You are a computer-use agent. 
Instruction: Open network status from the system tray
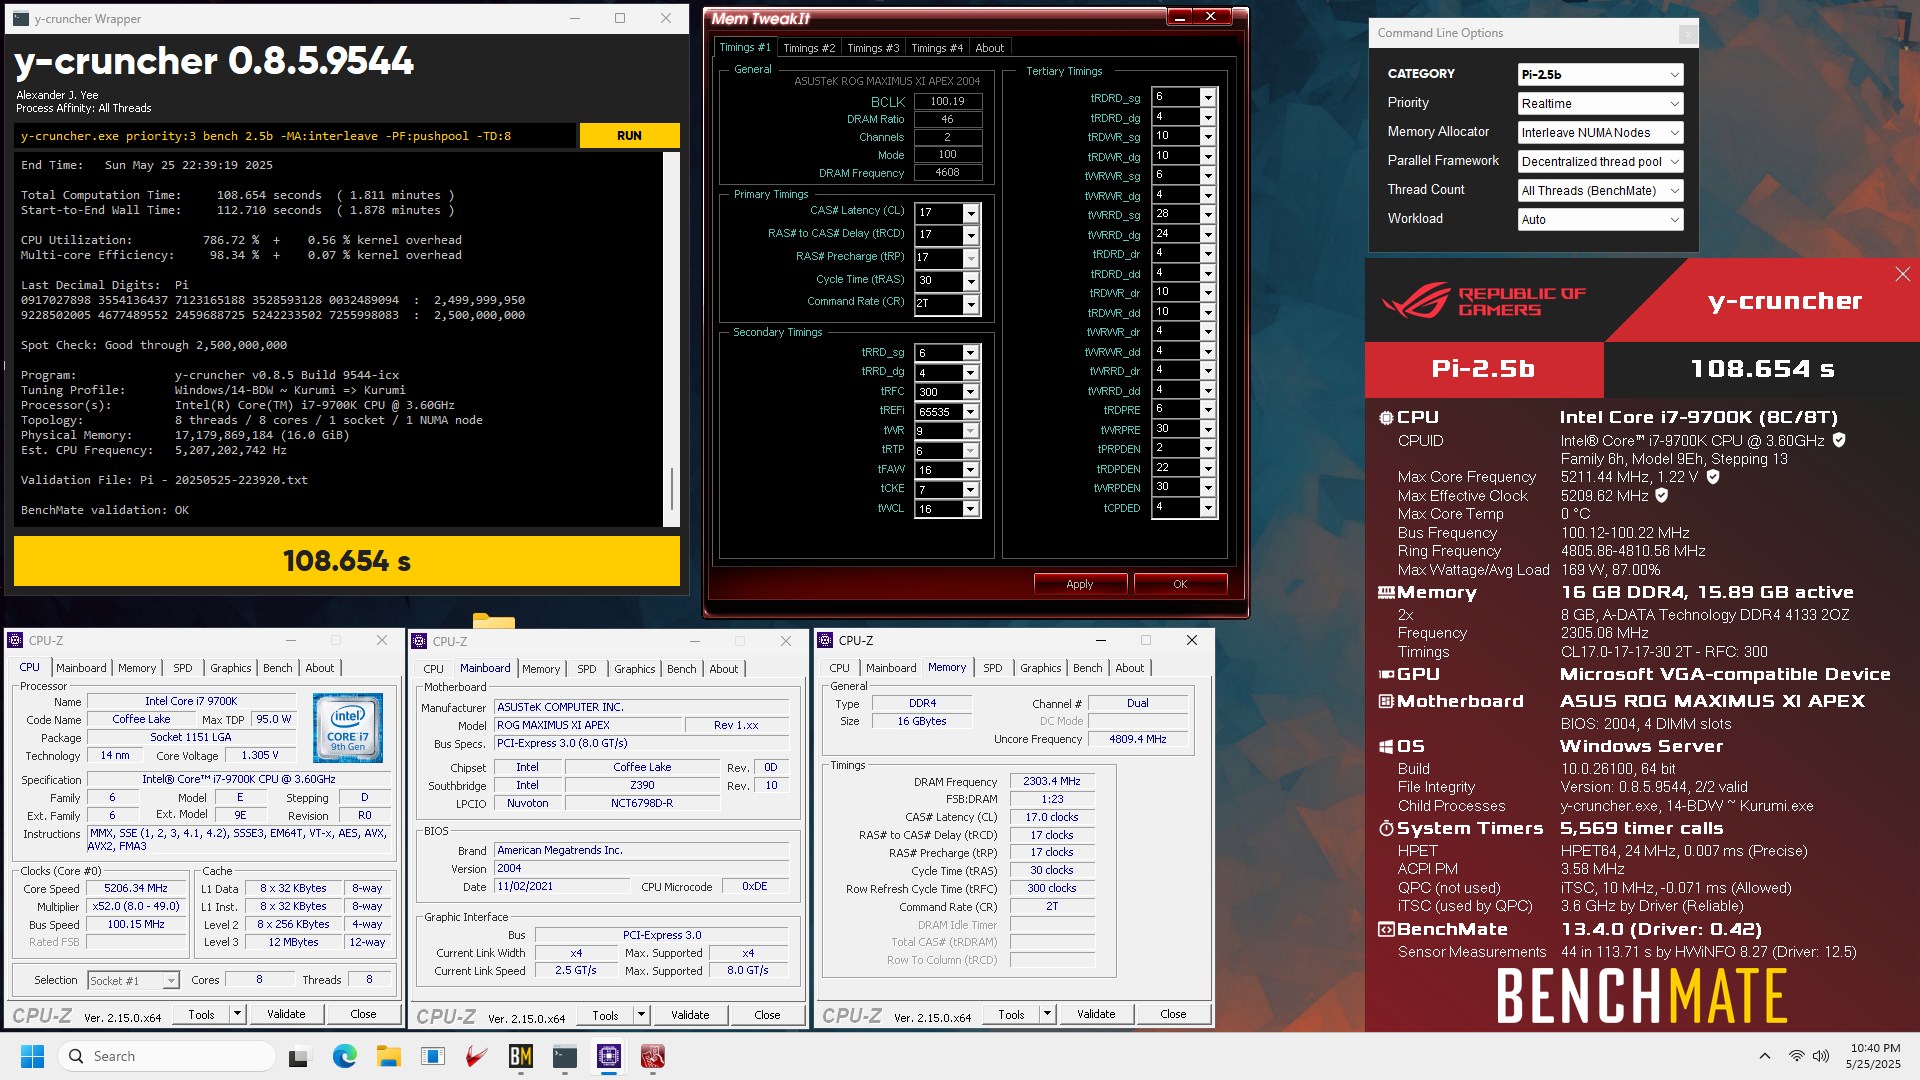coord(1796,1056)
